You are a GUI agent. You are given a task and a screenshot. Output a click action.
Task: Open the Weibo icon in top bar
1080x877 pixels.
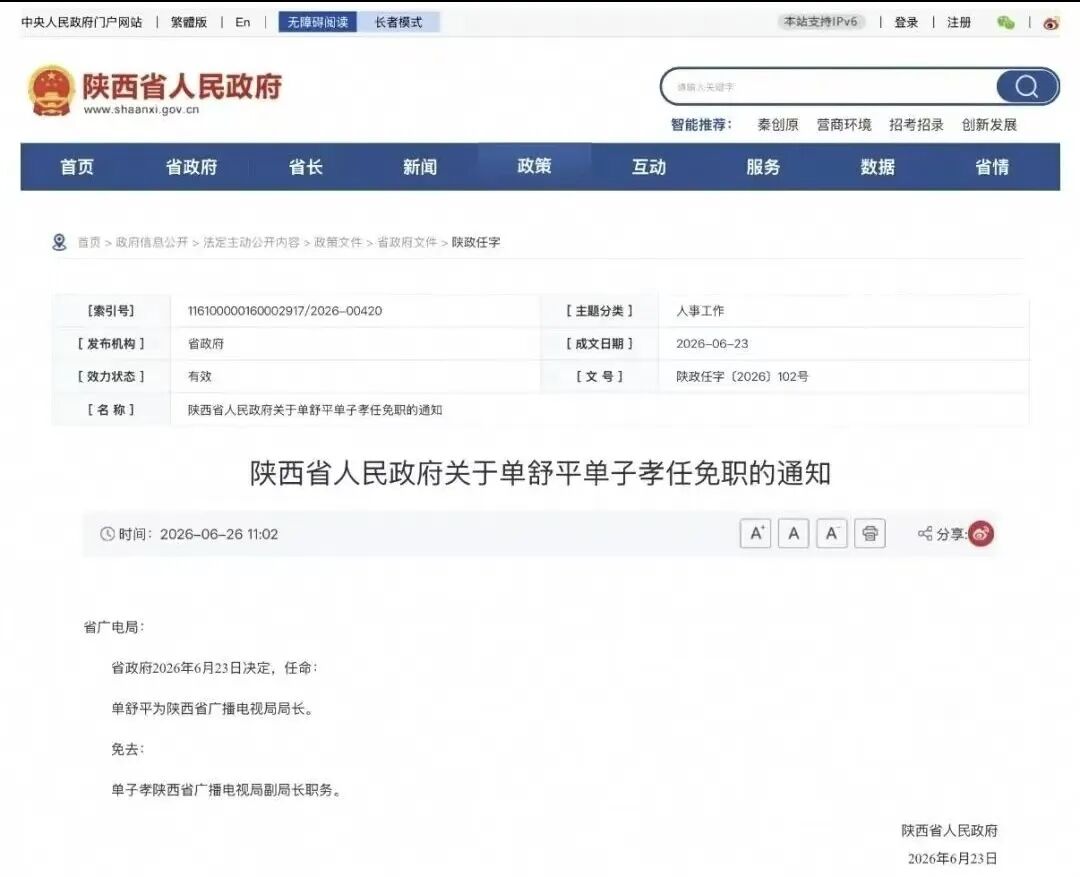tap(1050, 23)
